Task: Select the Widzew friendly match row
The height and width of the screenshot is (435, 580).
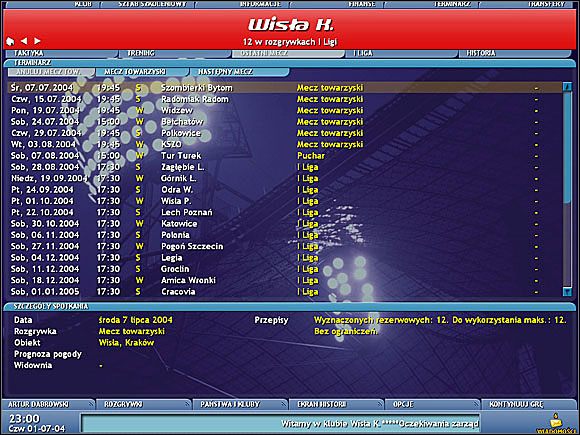Action: click(285, 111)
